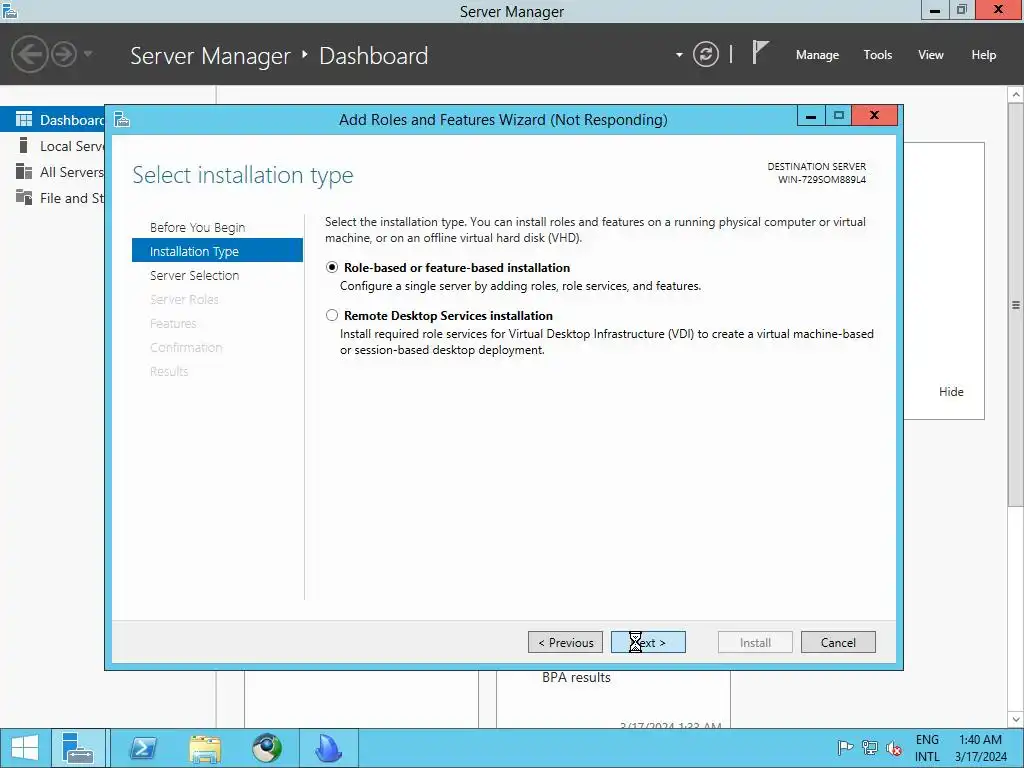Select the Local Server icon in the sidebar
This screenshot has width=1024, height=768.
(24, 145)
